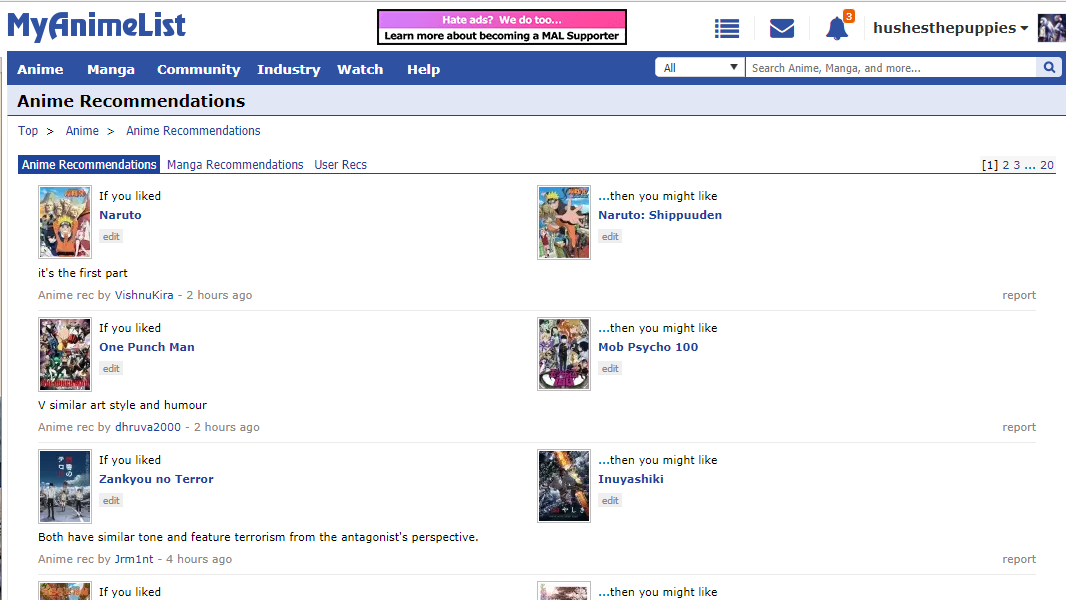Click edit under One Punch Man
This screenshot has width=1066, height=600.
[111, 369]
